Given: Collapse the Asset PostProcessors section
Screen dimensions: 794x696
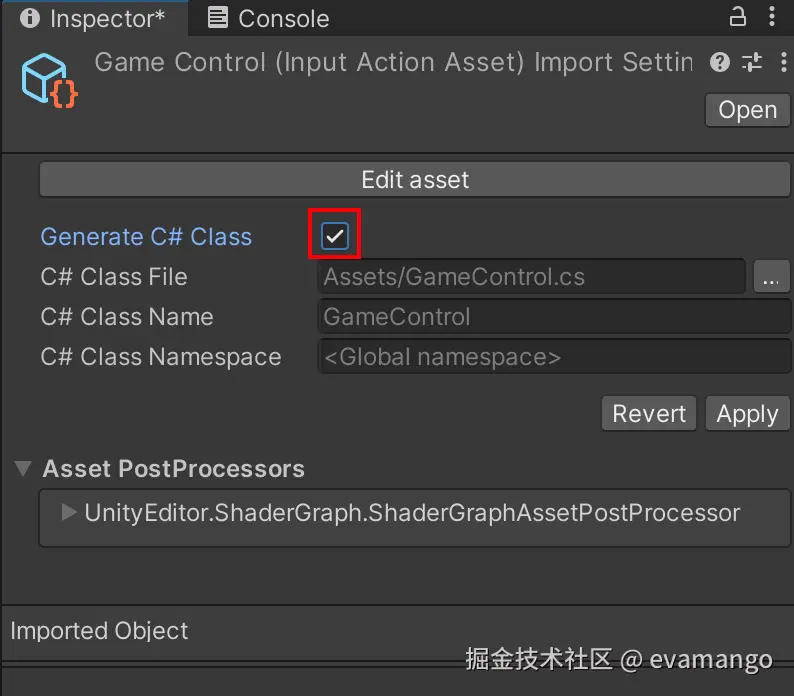Looking at the screenshot, I should 22,469.
